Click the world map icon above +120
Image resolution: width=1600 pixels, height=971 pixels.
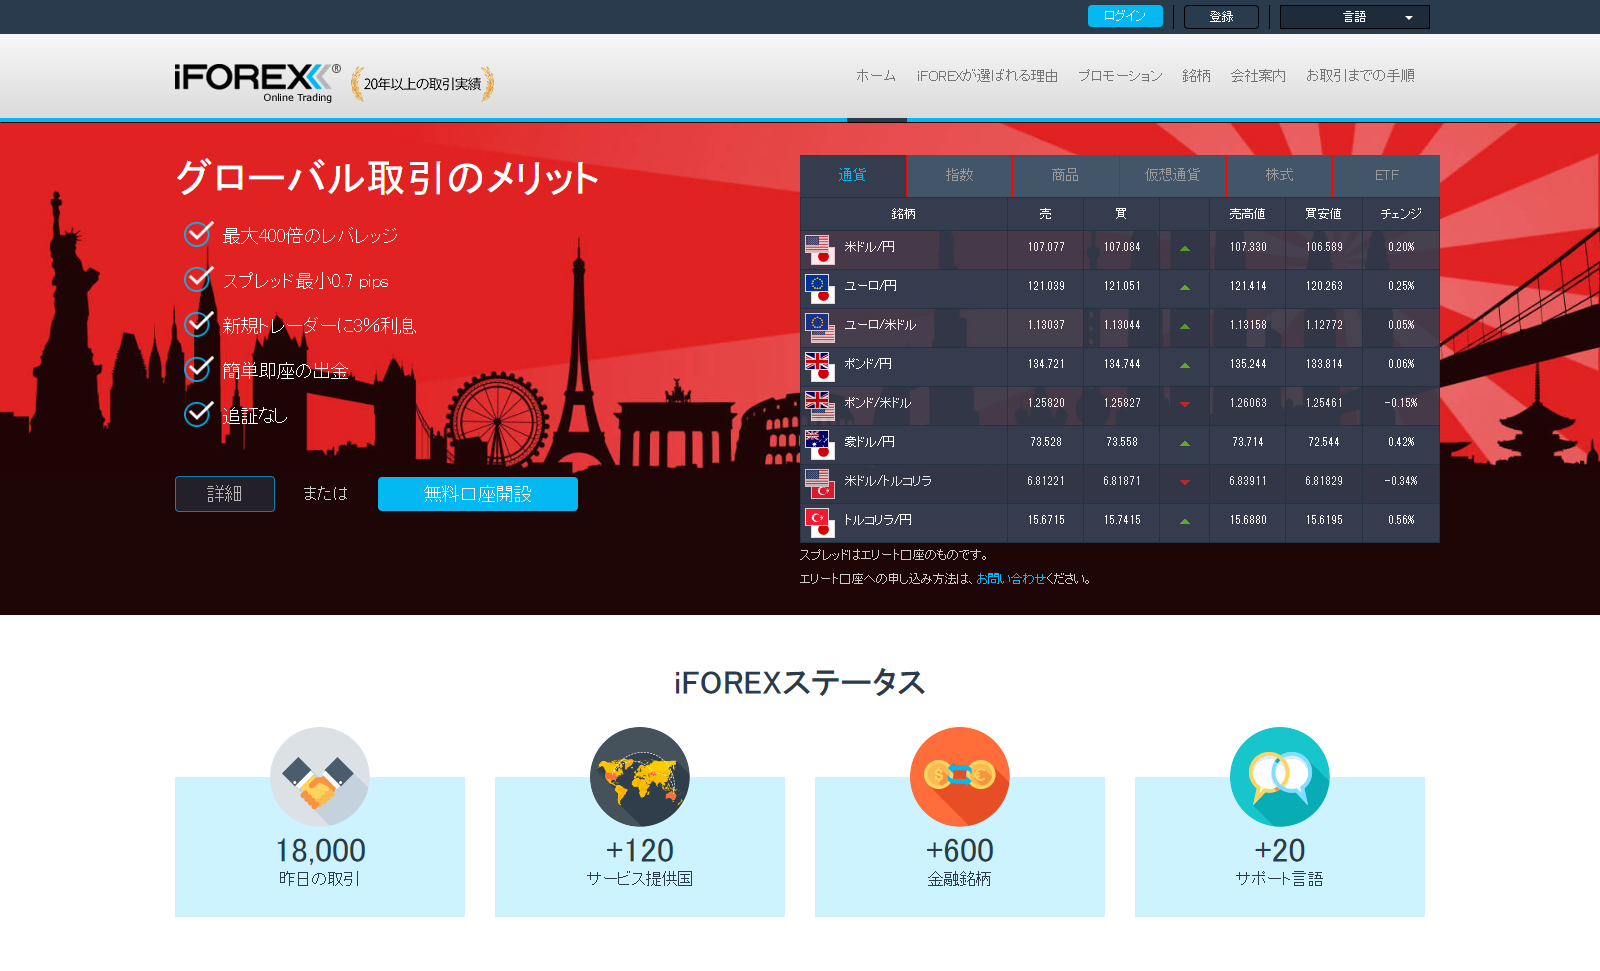tap(640, 777)
